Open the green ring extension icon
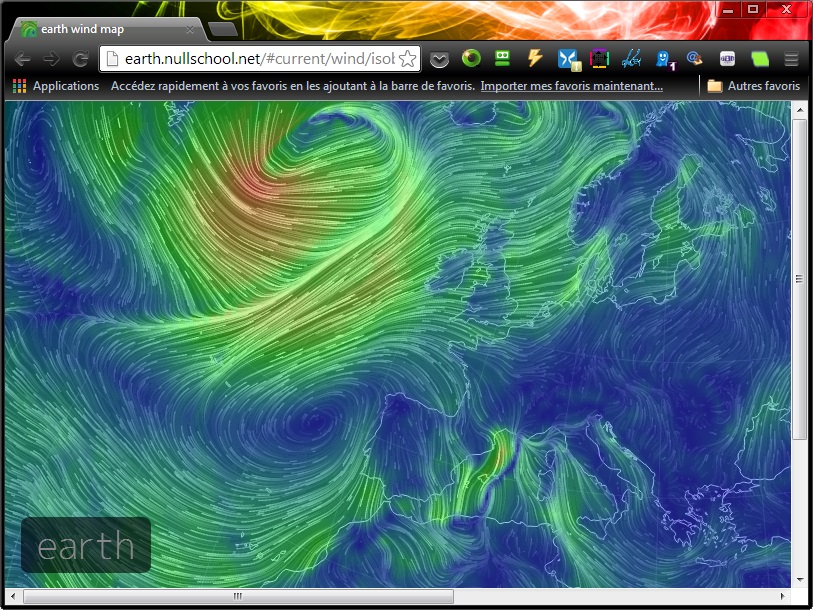Viewport: 813px width, 610px height. (471, 58)
